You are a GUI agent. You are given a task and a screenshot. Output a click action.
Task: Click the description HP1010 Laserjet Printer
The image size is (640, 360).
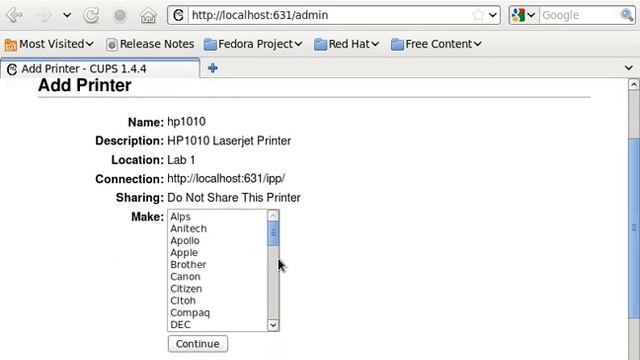(x=229, y=141)
